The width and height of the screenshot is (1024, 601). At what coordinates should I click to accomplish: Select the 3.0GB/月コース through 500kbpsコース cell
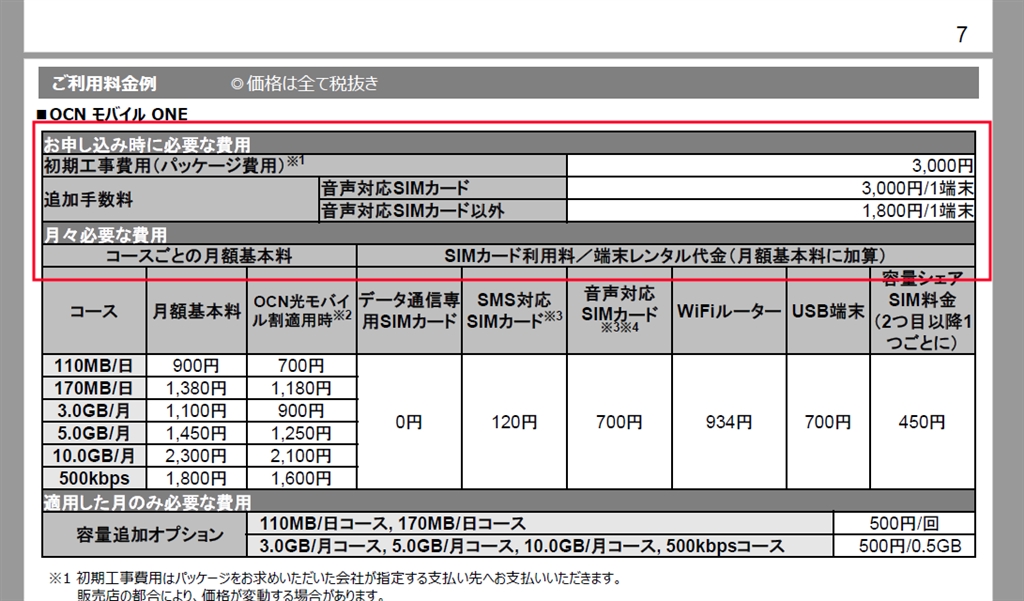[540, 545]
